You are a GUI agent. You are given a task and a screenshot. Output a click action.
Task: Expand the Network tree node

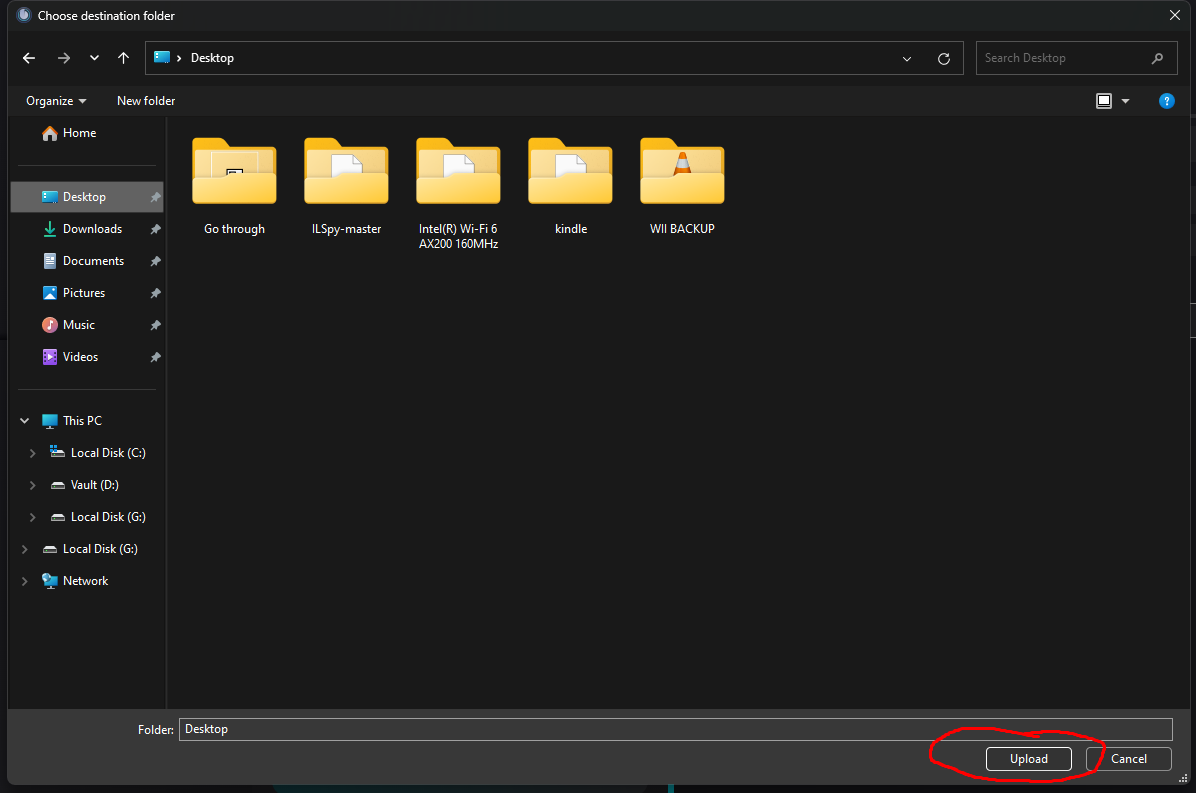pyautogui.click(x=25, y=581)
